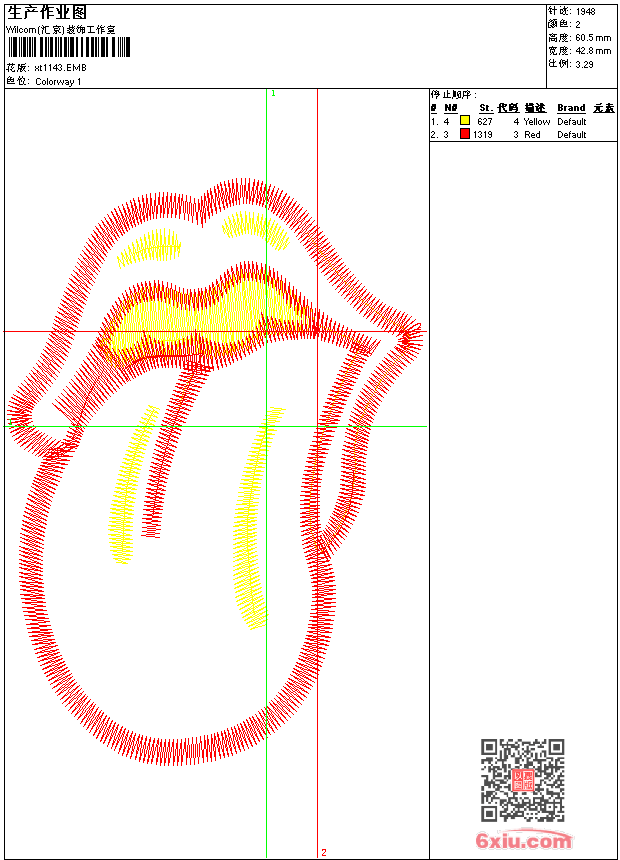The width and height of the screenshot is (620, 860).
Task: Click the tongue embroidery design preview
Action: (216, 471)
